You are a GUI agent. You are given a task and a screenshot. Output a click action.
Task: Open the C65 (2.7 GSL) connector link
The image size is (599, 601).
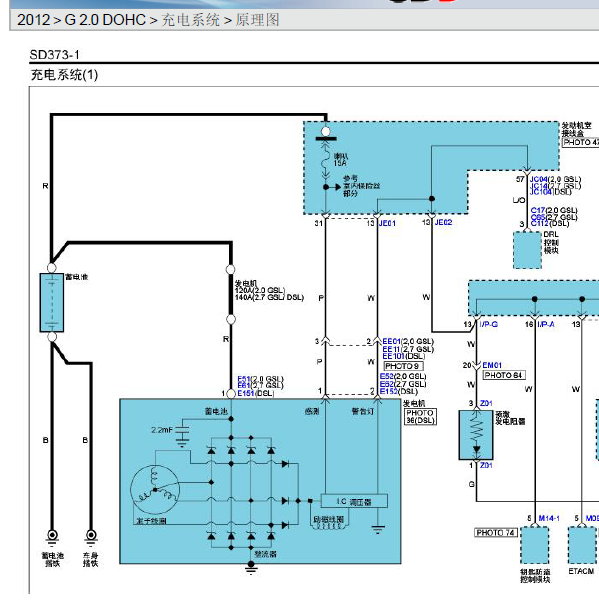click(538, 217)
